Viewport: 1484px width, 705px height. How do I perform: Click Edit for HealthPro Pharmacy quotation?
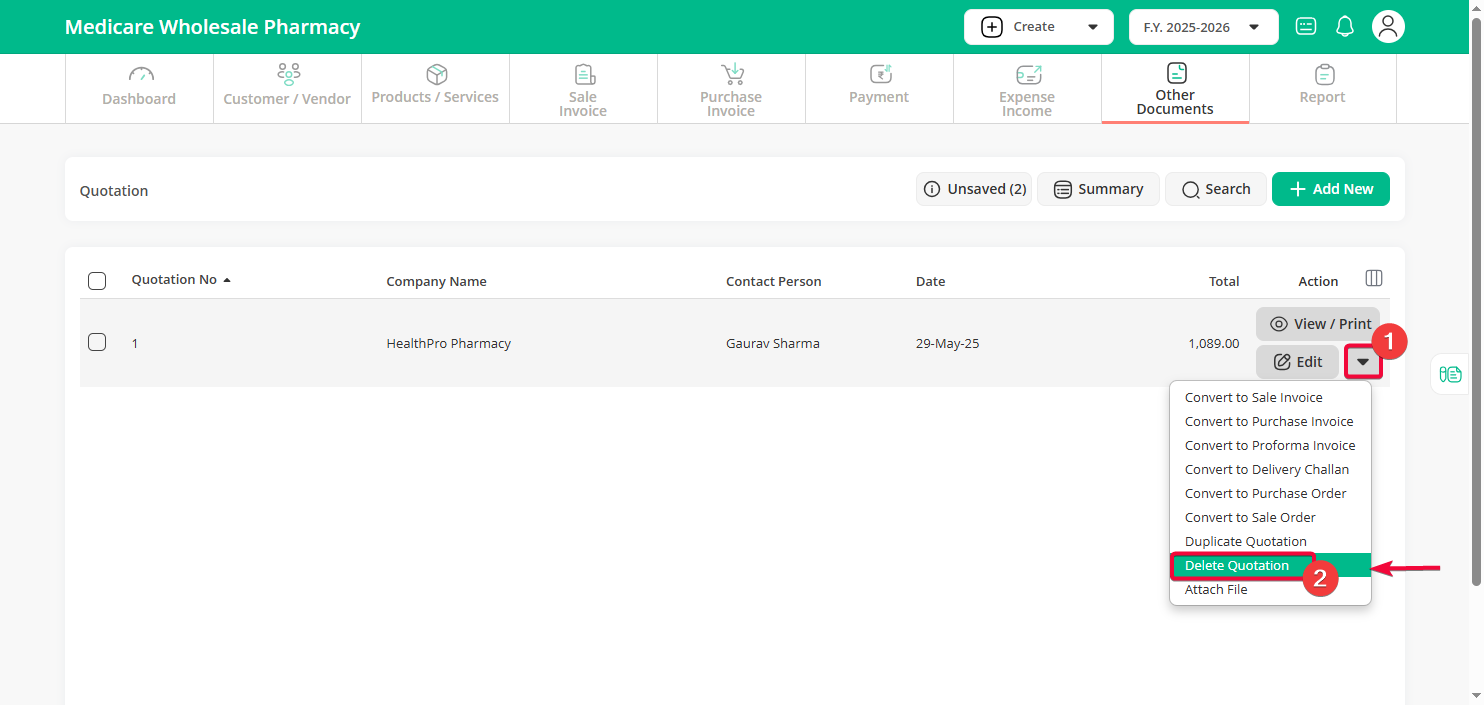point(1297,362)
